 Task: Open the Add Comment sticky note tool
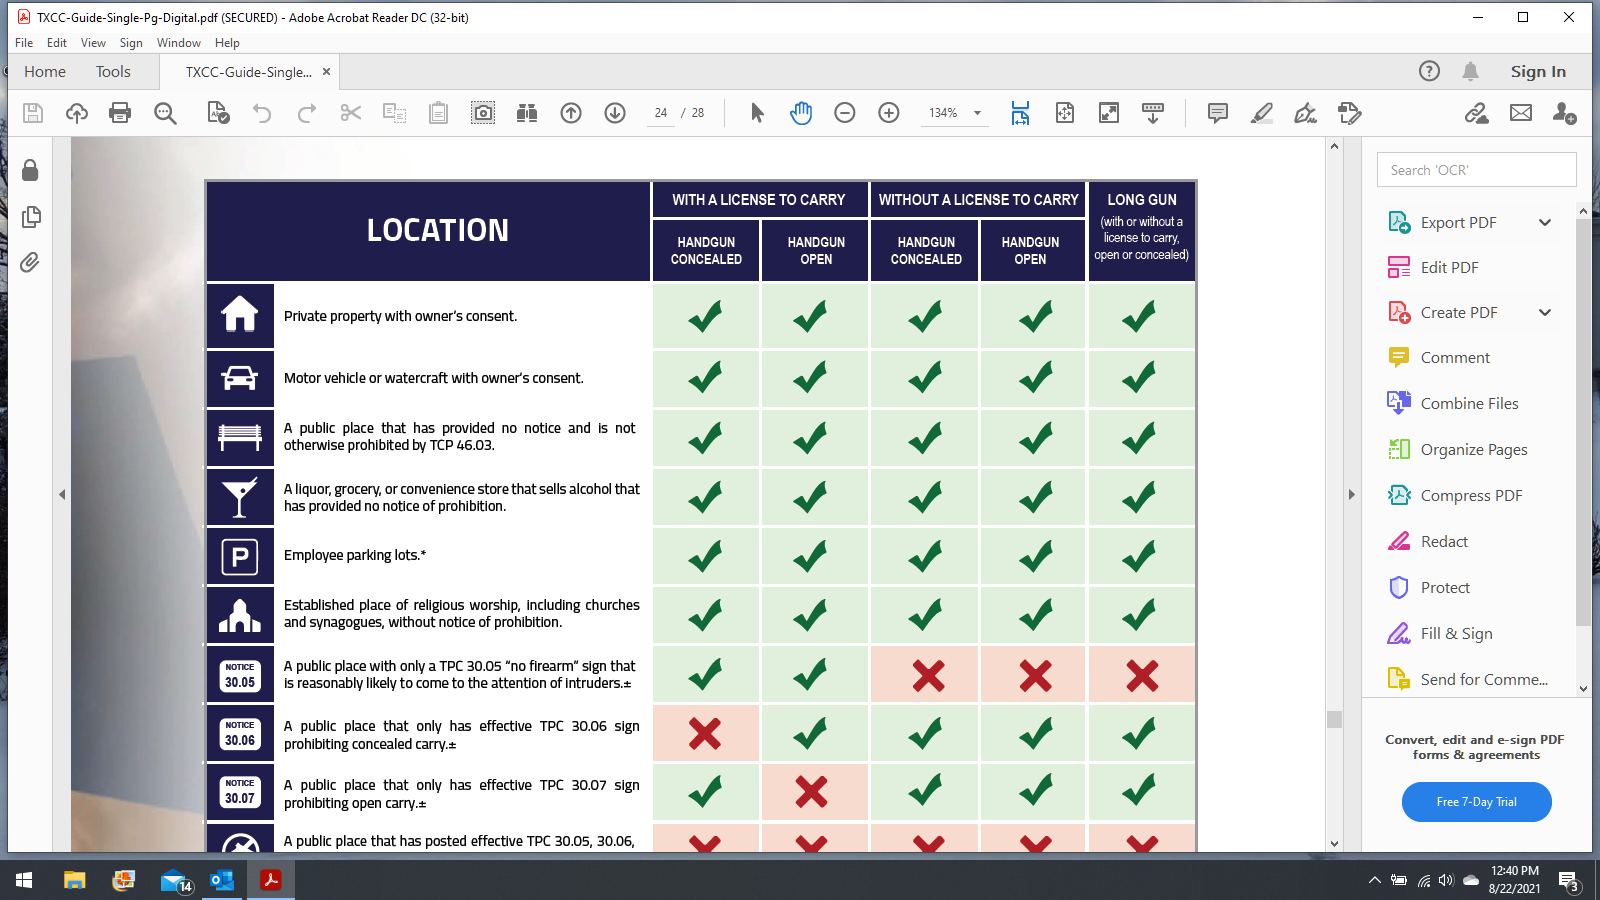click(1217, 113)
